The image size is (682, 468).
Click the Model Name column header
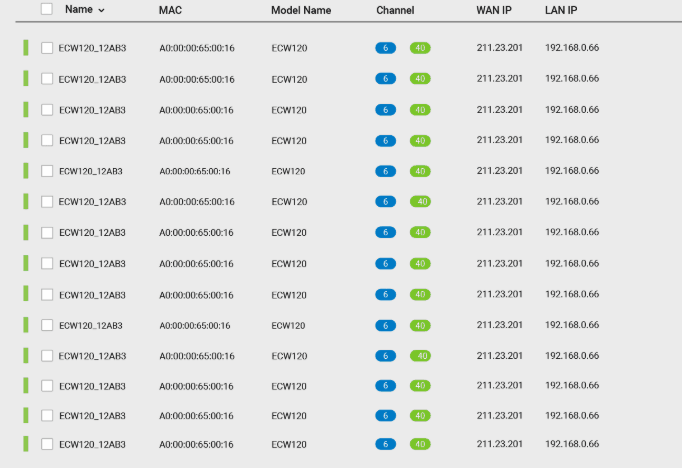click(301, 10)
